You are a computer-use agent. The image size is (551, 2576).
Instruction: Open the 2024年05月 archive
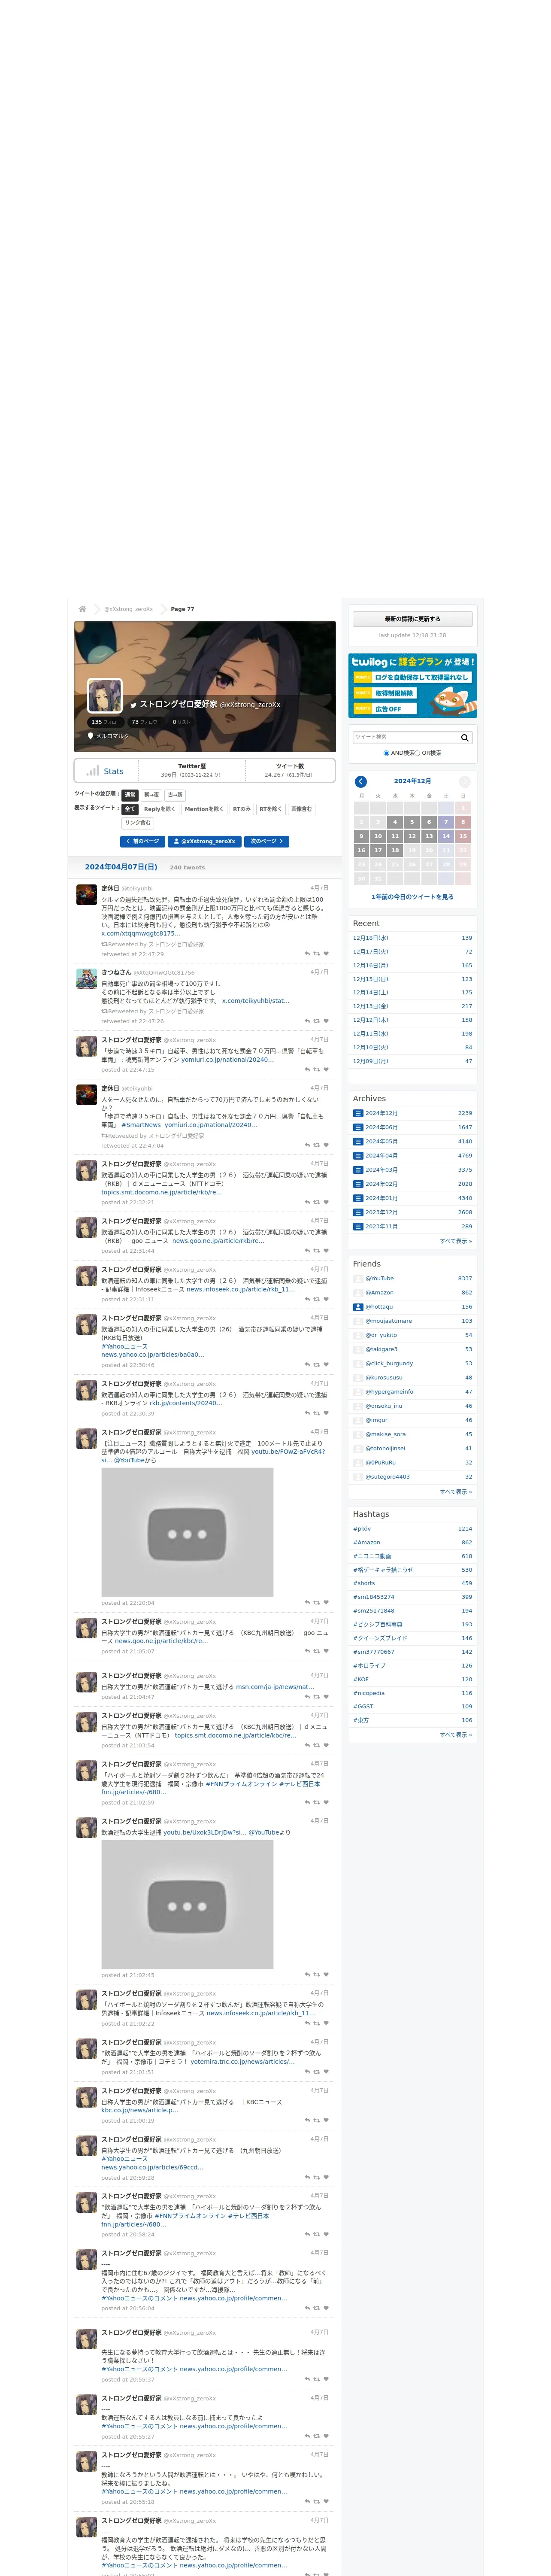point(381,1141)
